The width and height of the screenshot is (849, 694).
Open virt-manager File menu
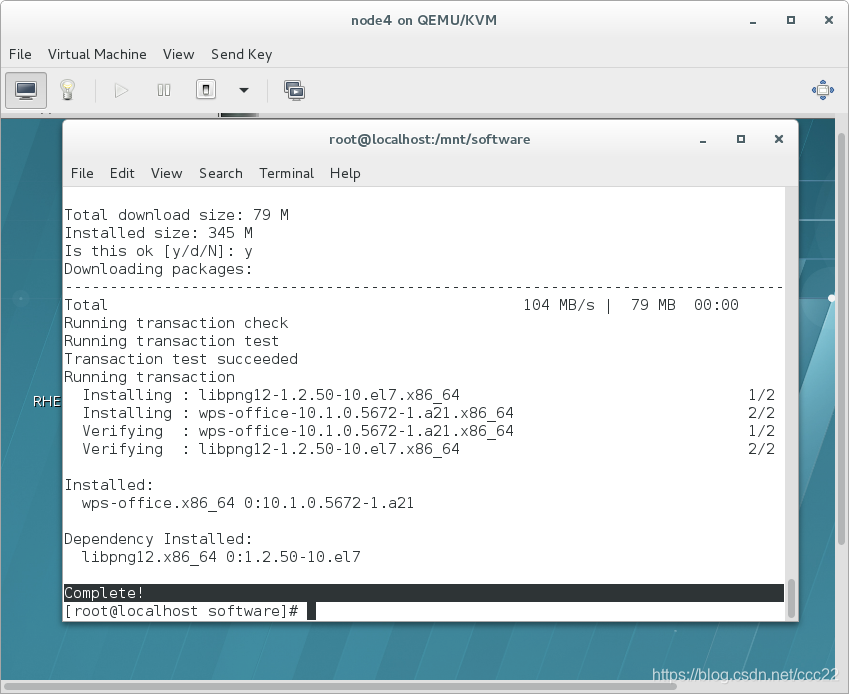(20, 54)
